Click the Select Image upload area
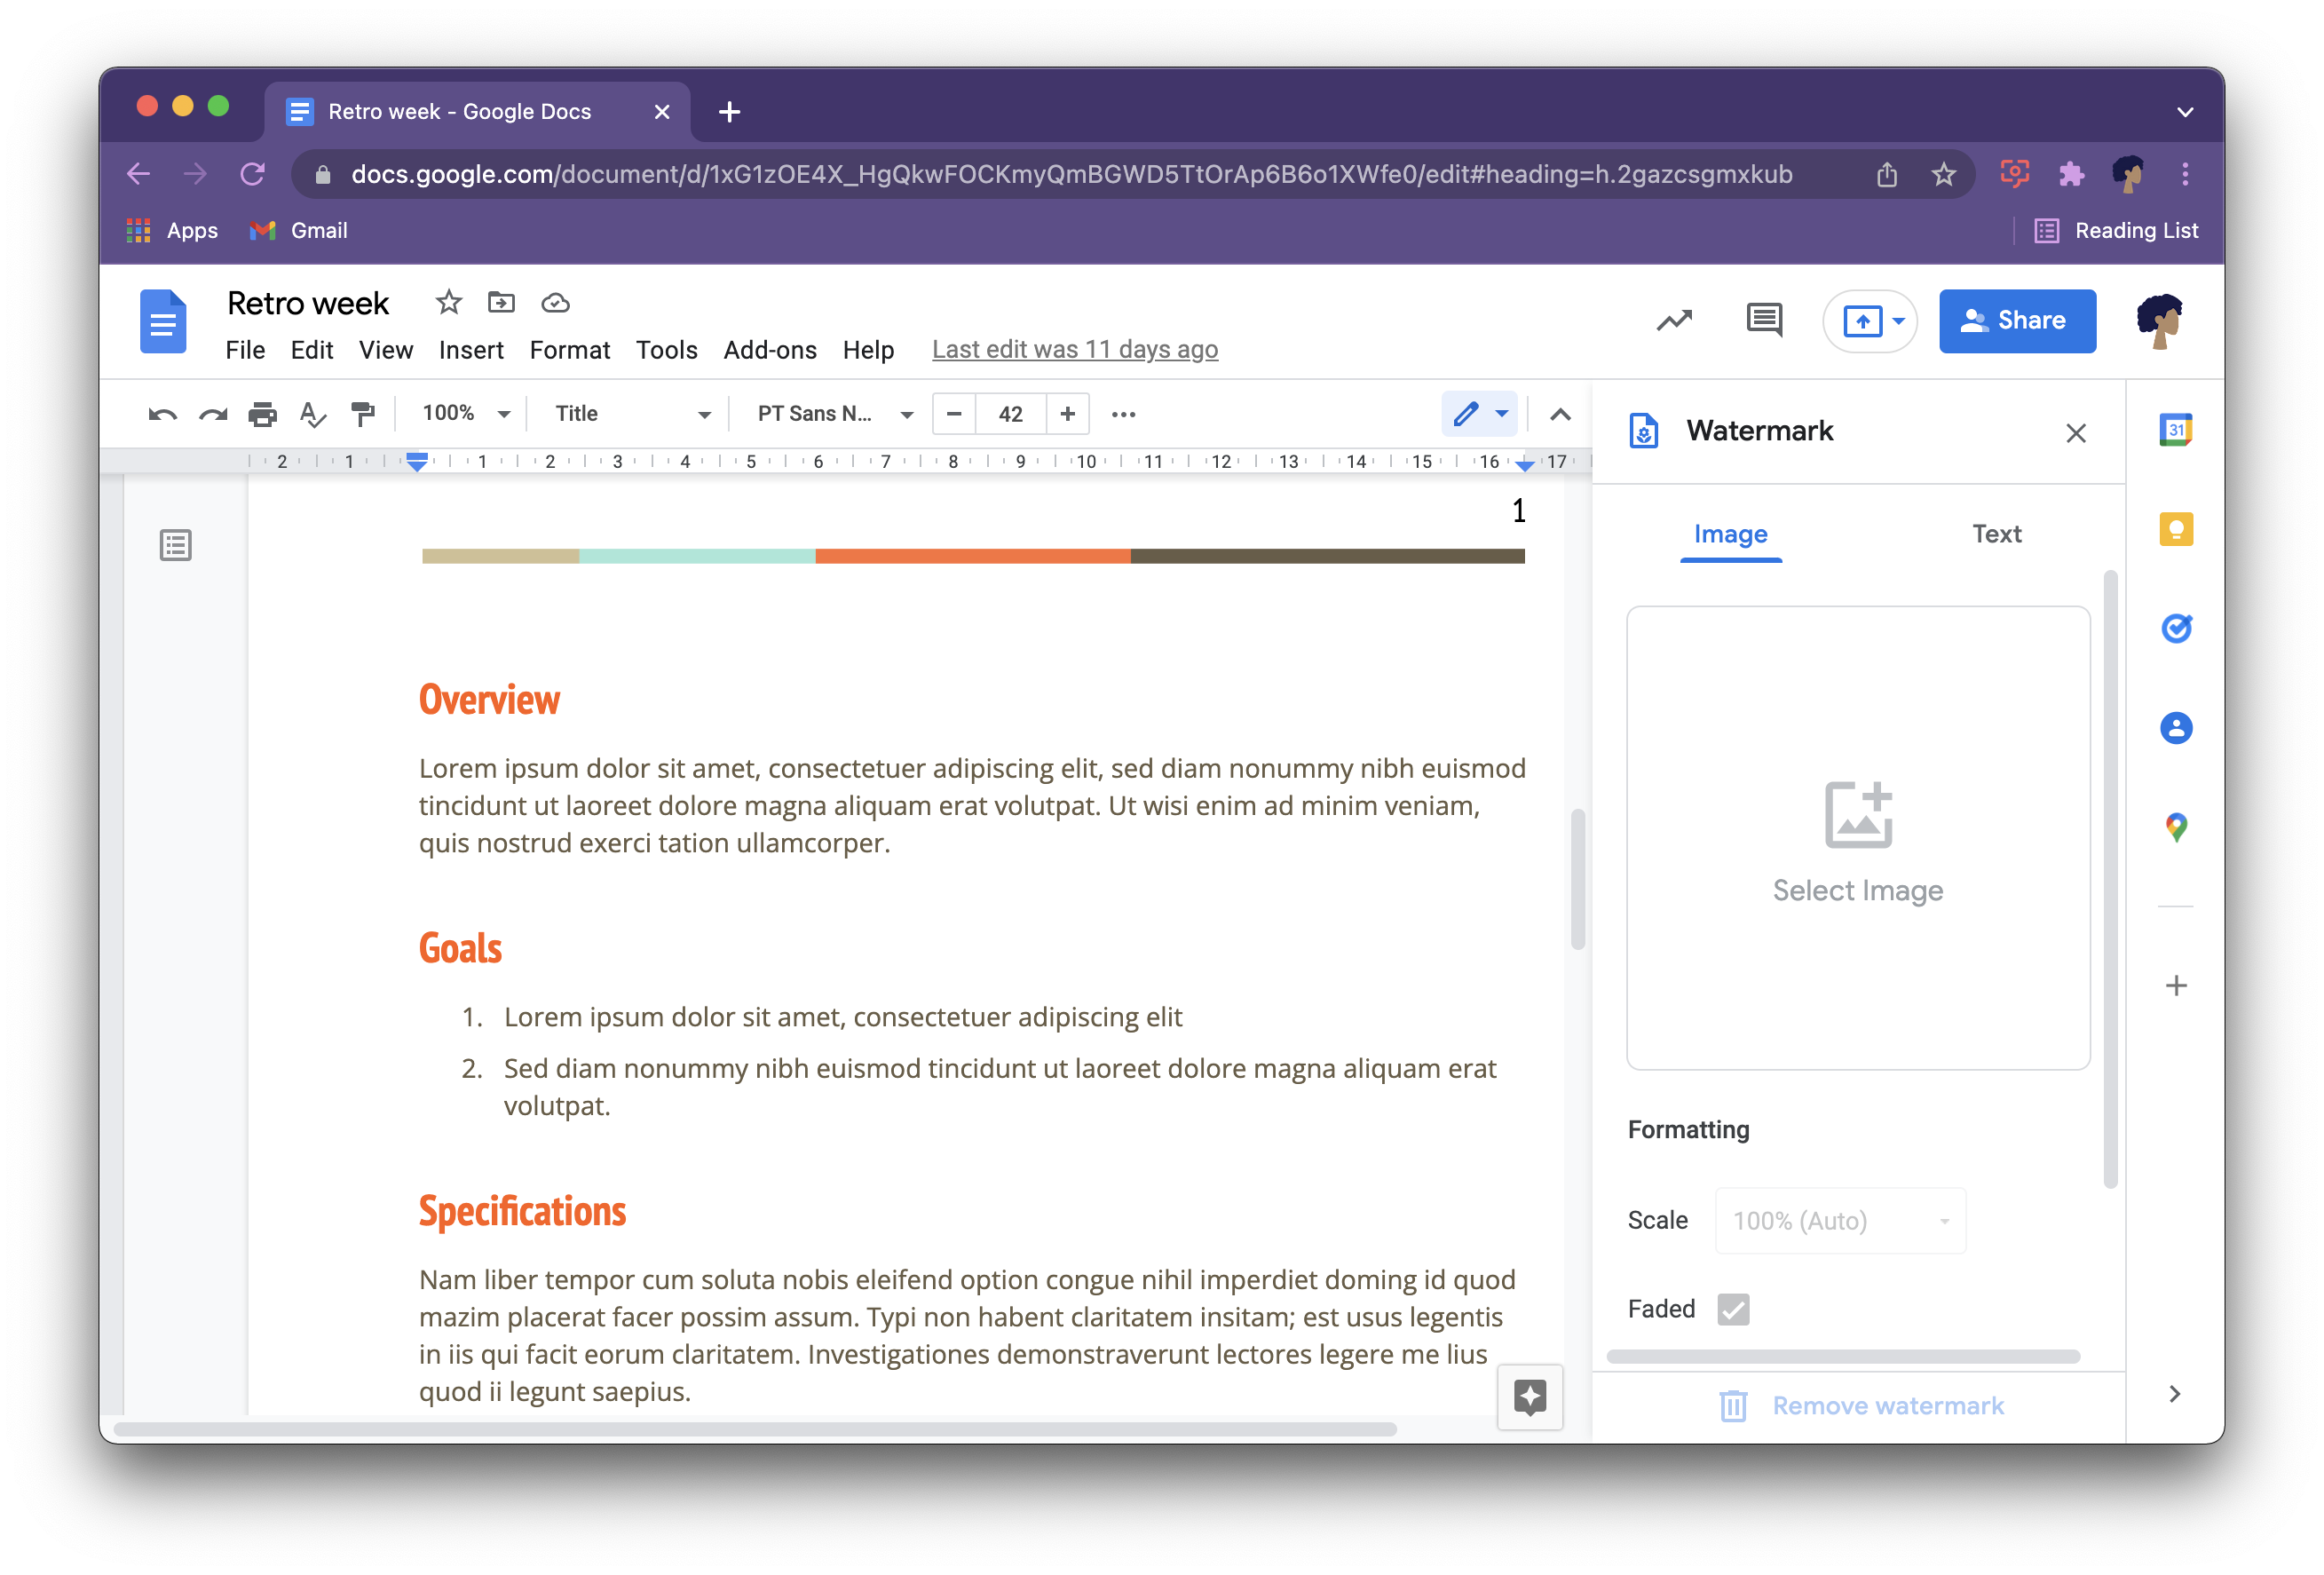 pyautogui.click(x=1857, y=838)
